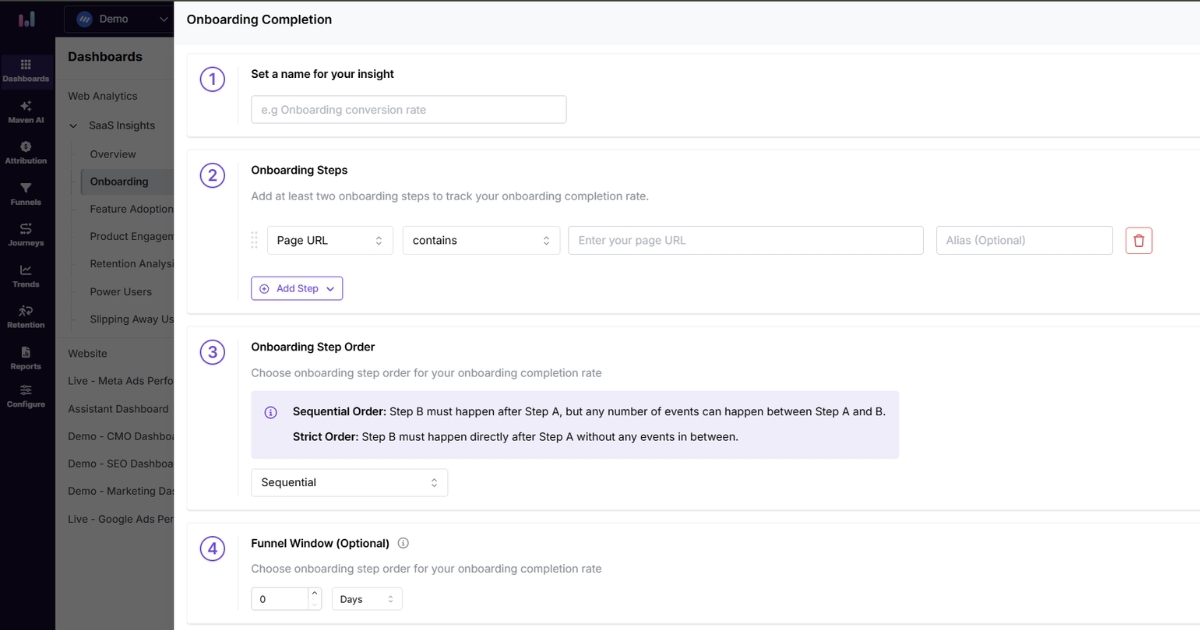Open Journeys in the sidebar
This screenshot has height=630, width=1200.
(26, 235)
